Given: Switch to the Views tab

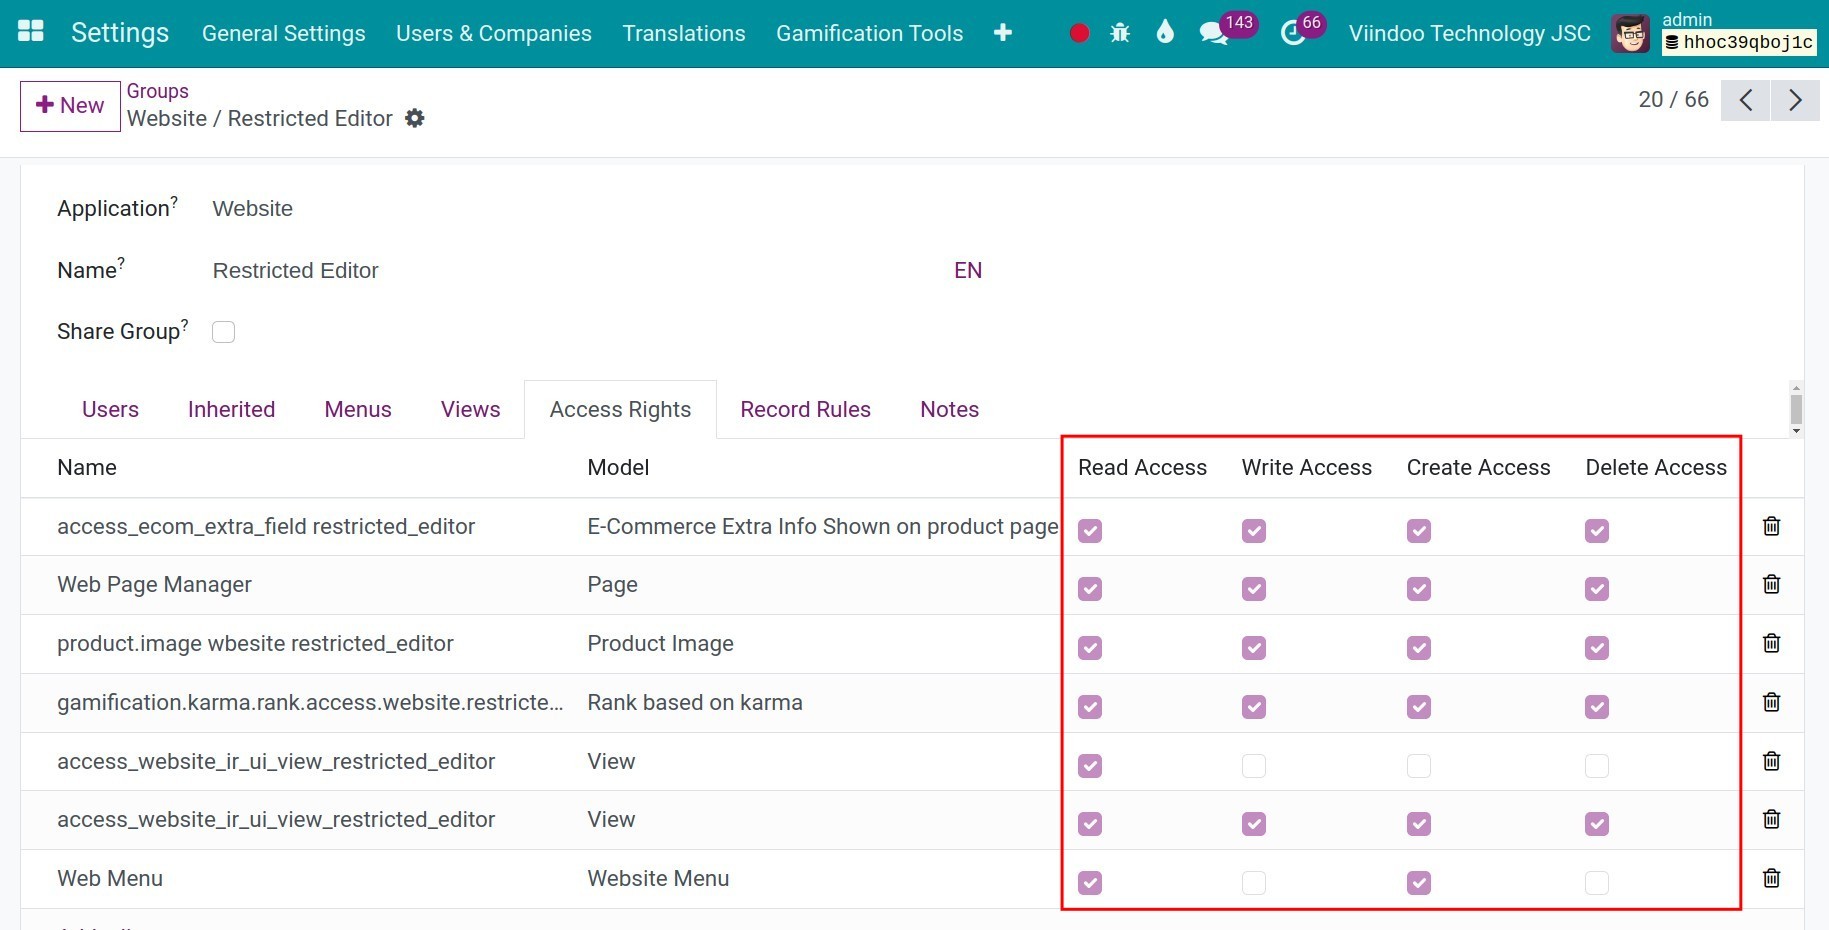Looking at the screenshot, I should pyautogui.click(x=470, y=409).
